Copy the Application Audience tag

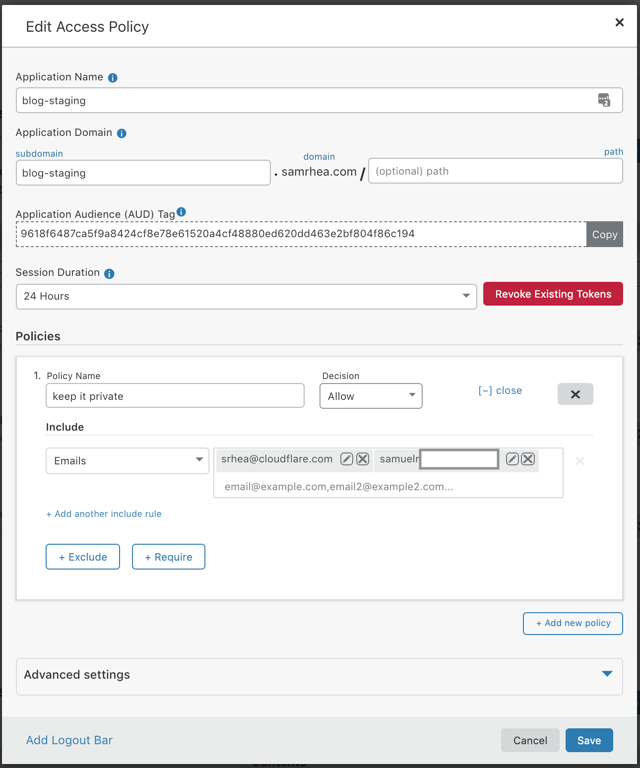tap(604, 234)
